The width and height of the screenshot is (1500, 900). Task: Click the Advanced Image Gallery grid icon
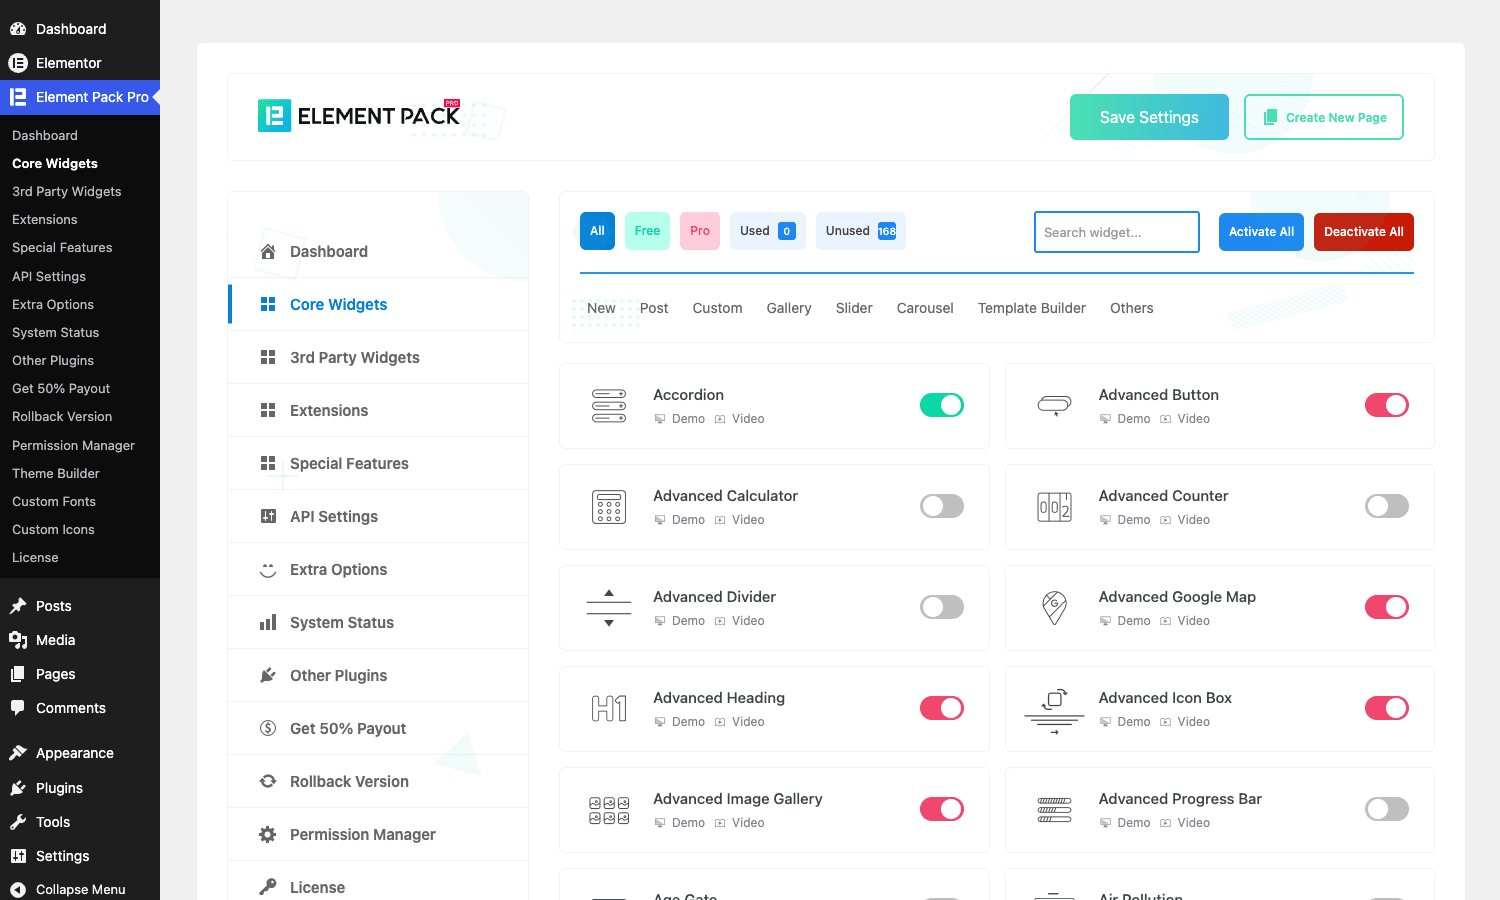609,810
